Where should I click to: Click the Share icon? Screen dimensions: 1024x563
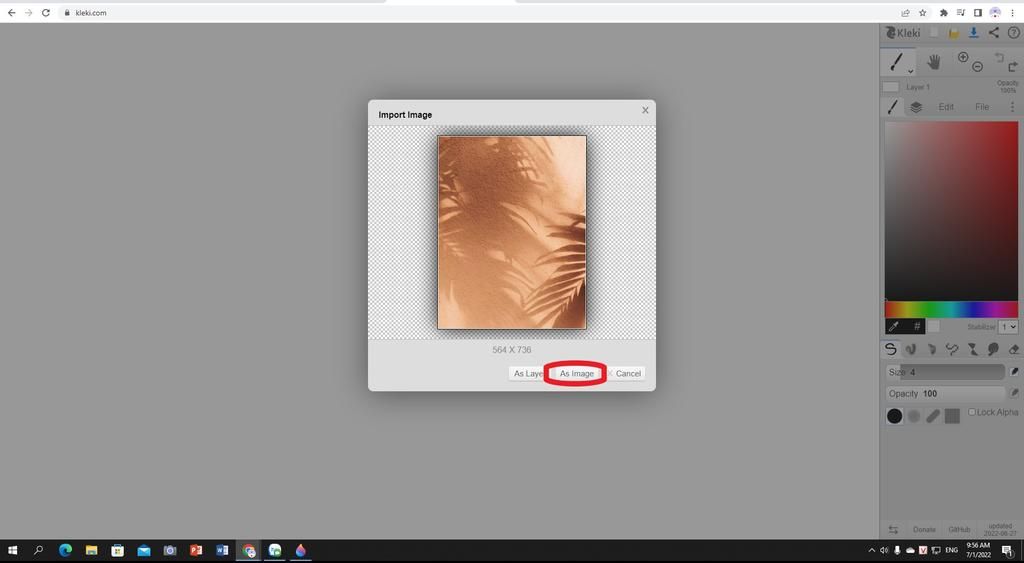click(x=993, y=33)
